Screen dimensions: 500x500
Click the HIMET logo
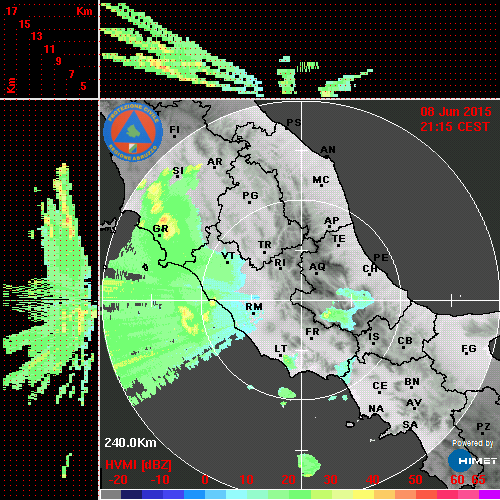tap(473, 461)
